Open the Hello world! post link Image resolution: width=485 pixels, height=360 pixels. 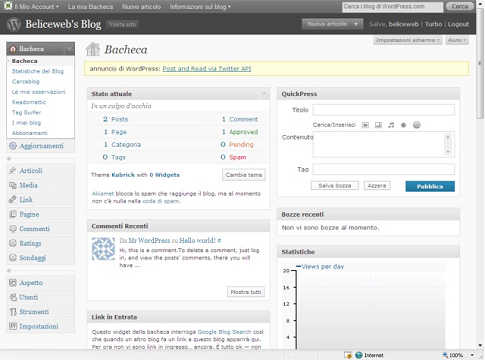pos(197,240)
